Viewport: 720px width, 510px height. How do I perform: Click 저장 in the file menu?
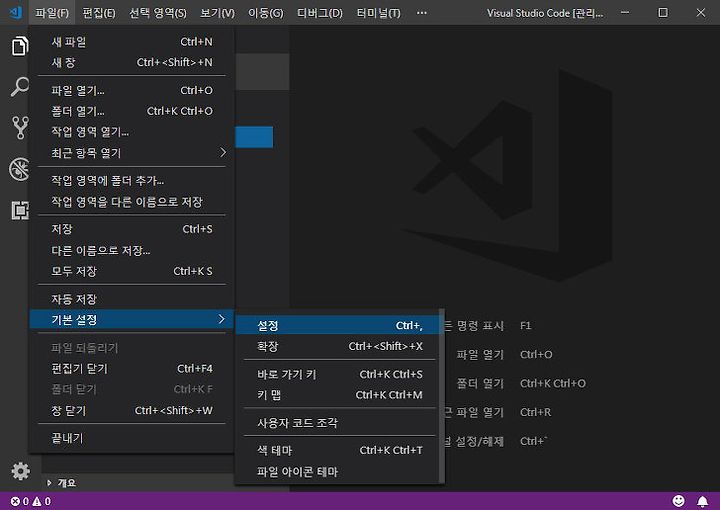point(132,229)
